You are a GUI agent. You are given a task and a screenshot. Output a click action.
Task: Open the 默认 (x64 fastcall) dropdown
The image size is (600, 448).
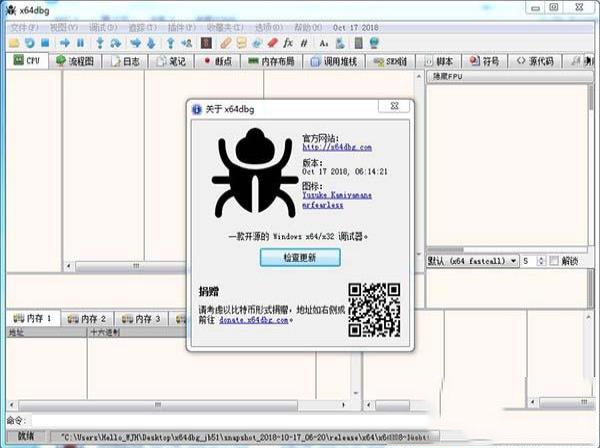click(x=473, y=261)
